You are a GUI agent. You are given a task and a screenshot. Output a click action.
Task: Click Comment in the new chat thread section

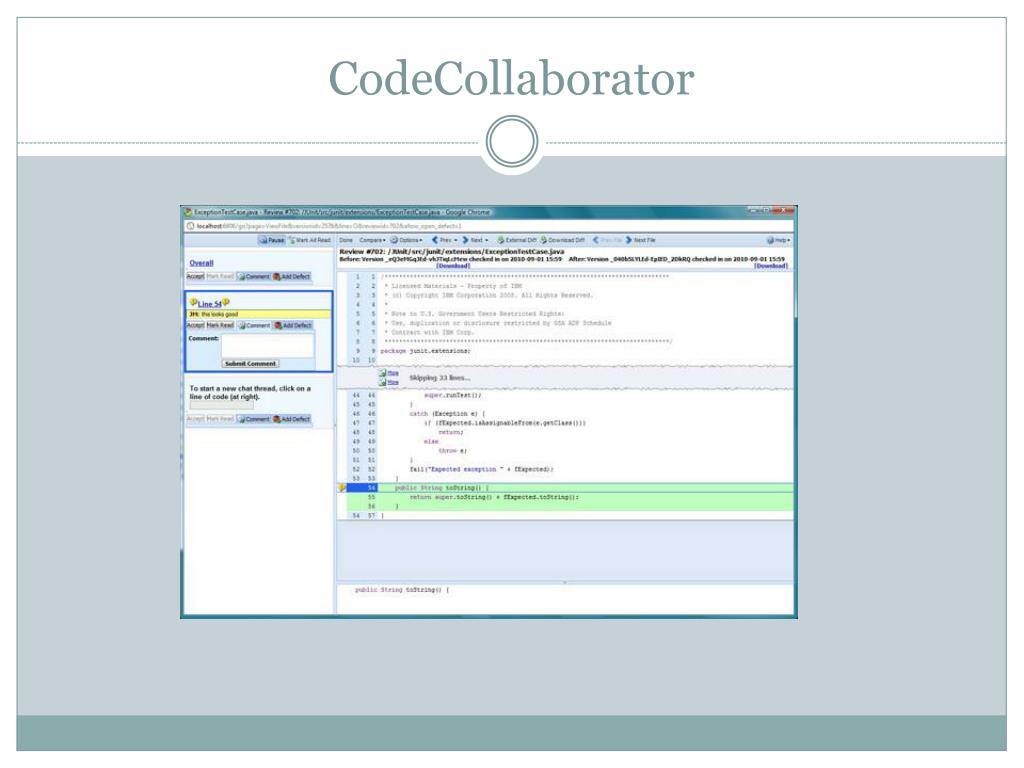click(253, 419)
